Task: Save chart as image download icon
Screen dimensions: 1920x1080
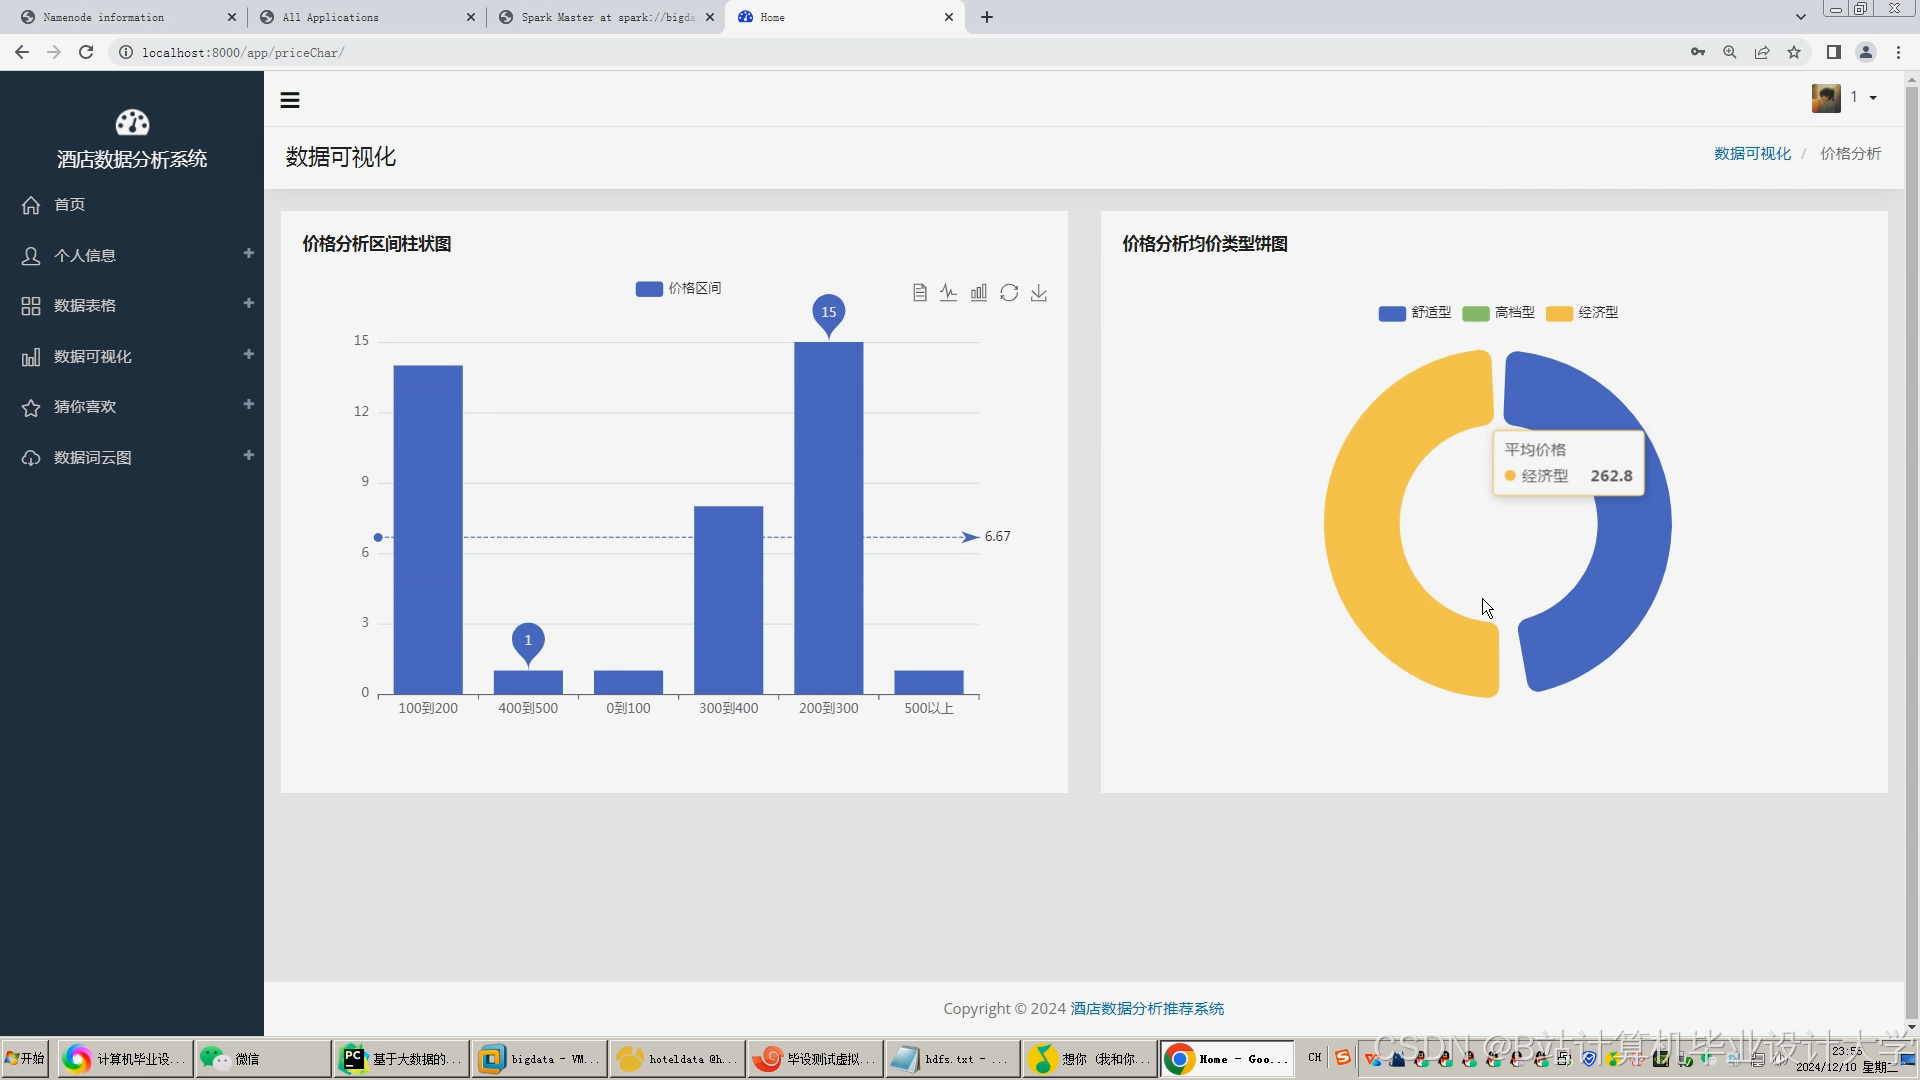Action: pyautogui.click(x=1039, y=293)
